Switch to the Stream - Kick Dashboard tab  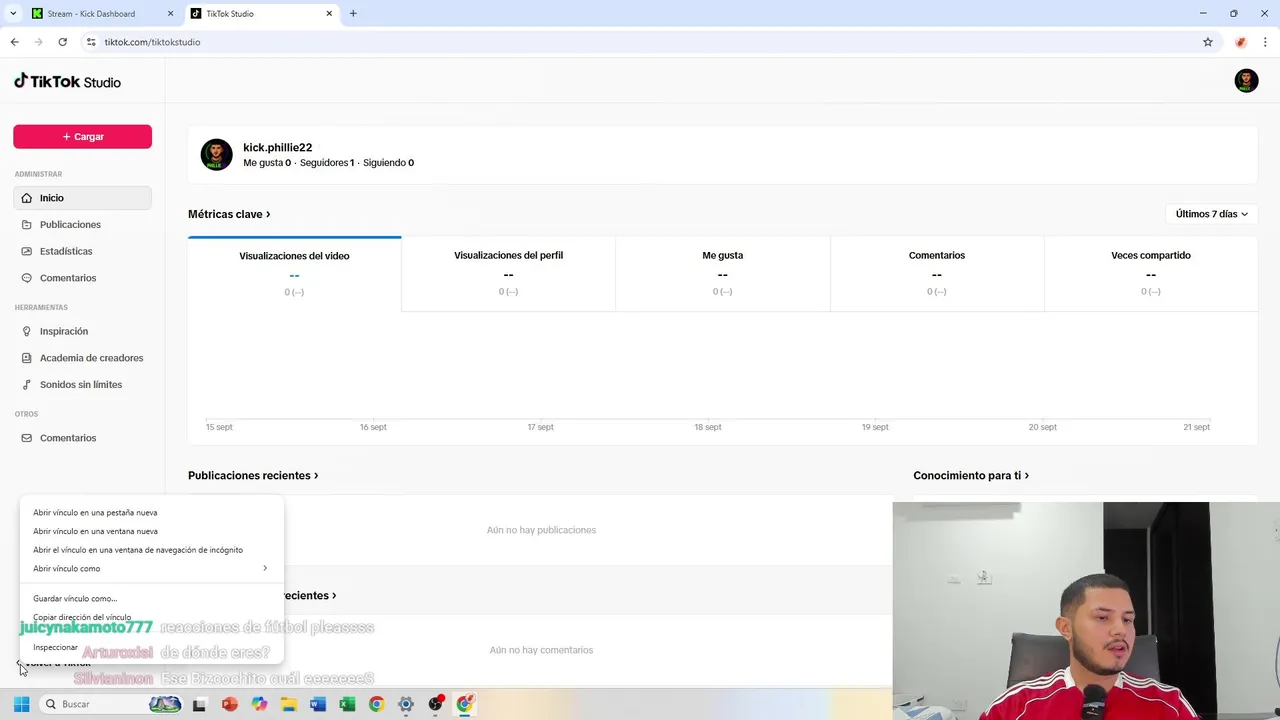tap(102, 14)
